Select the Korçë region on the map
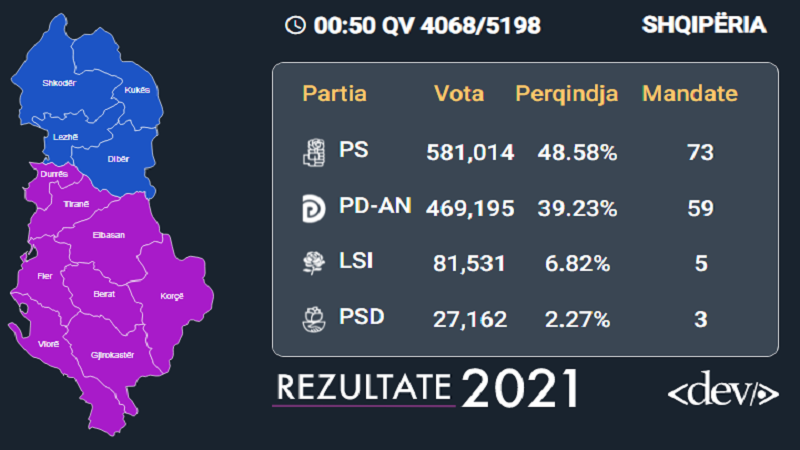The height and width of the screenshot is (450, 800). click(172, 296)
